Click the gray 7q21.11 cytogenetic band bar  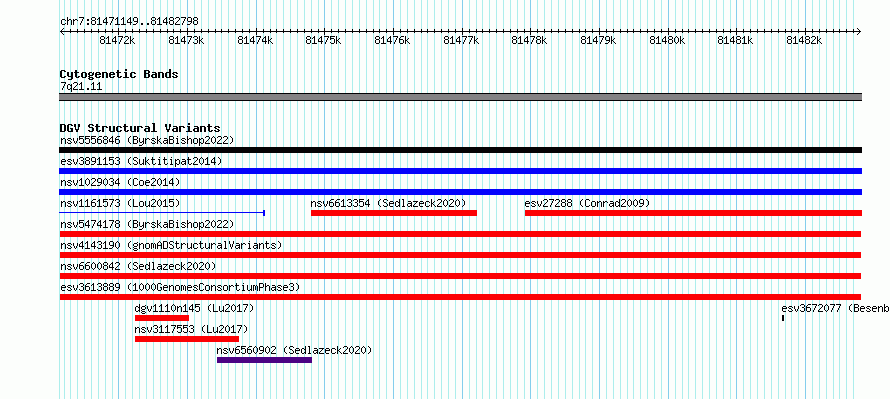pyautogui.click(x=460, y=97)
